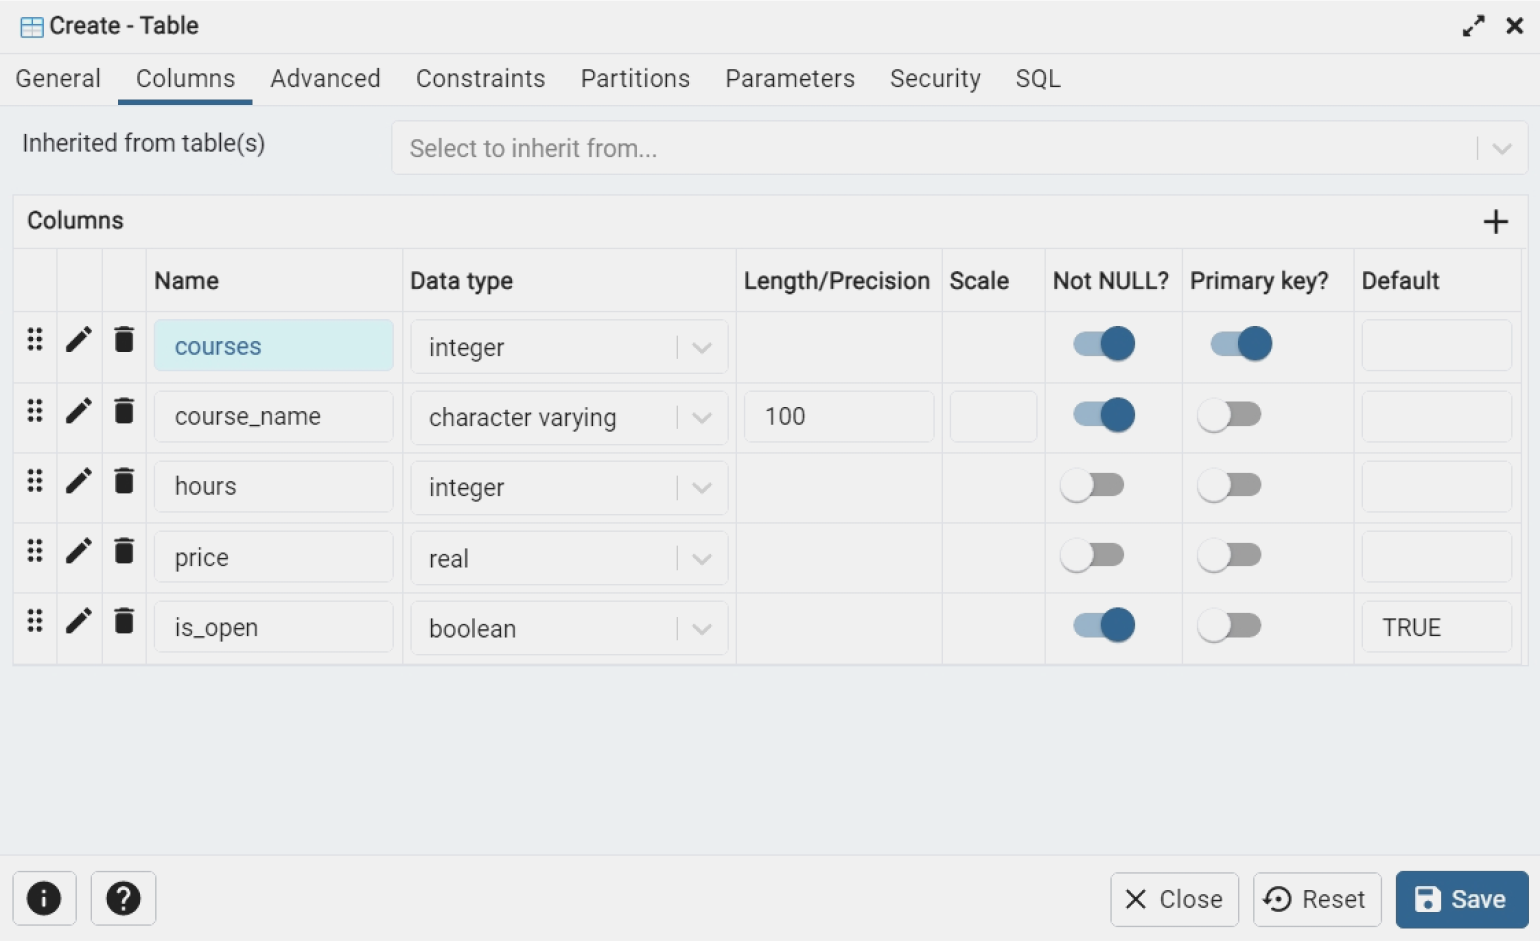The image size is (1540, 941).
Task: Edit the courses column row
Action: click(79, 340)
